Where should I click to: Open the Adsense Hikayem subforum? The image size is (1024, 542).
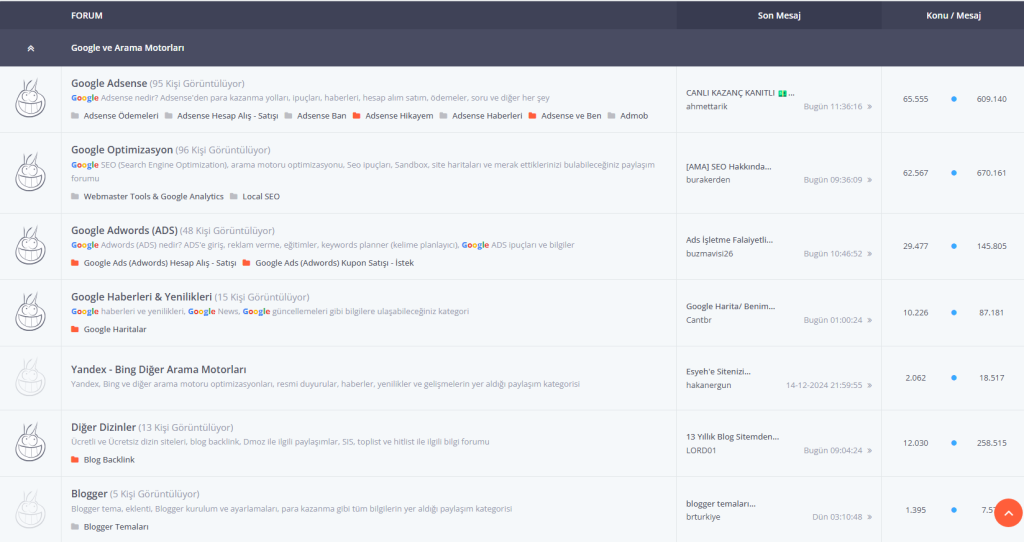[399, 116]
